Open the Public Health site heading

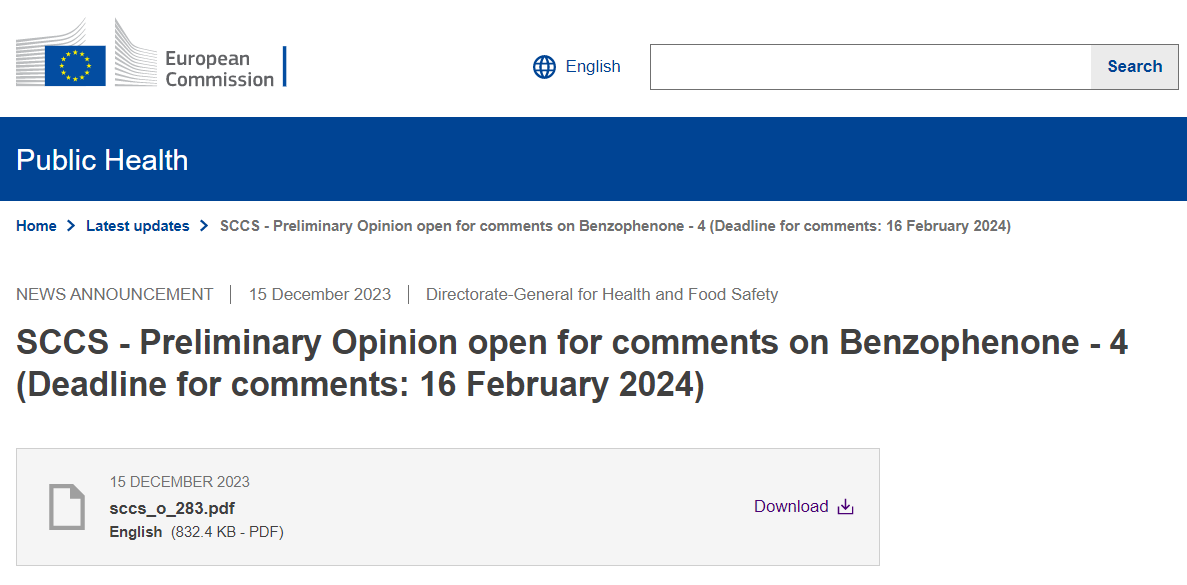point(102,160)
